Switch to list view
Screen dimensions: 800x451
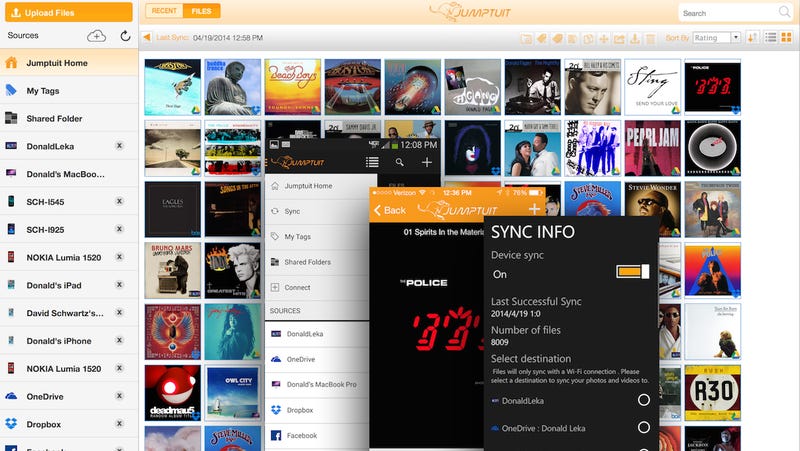(771, 37)
